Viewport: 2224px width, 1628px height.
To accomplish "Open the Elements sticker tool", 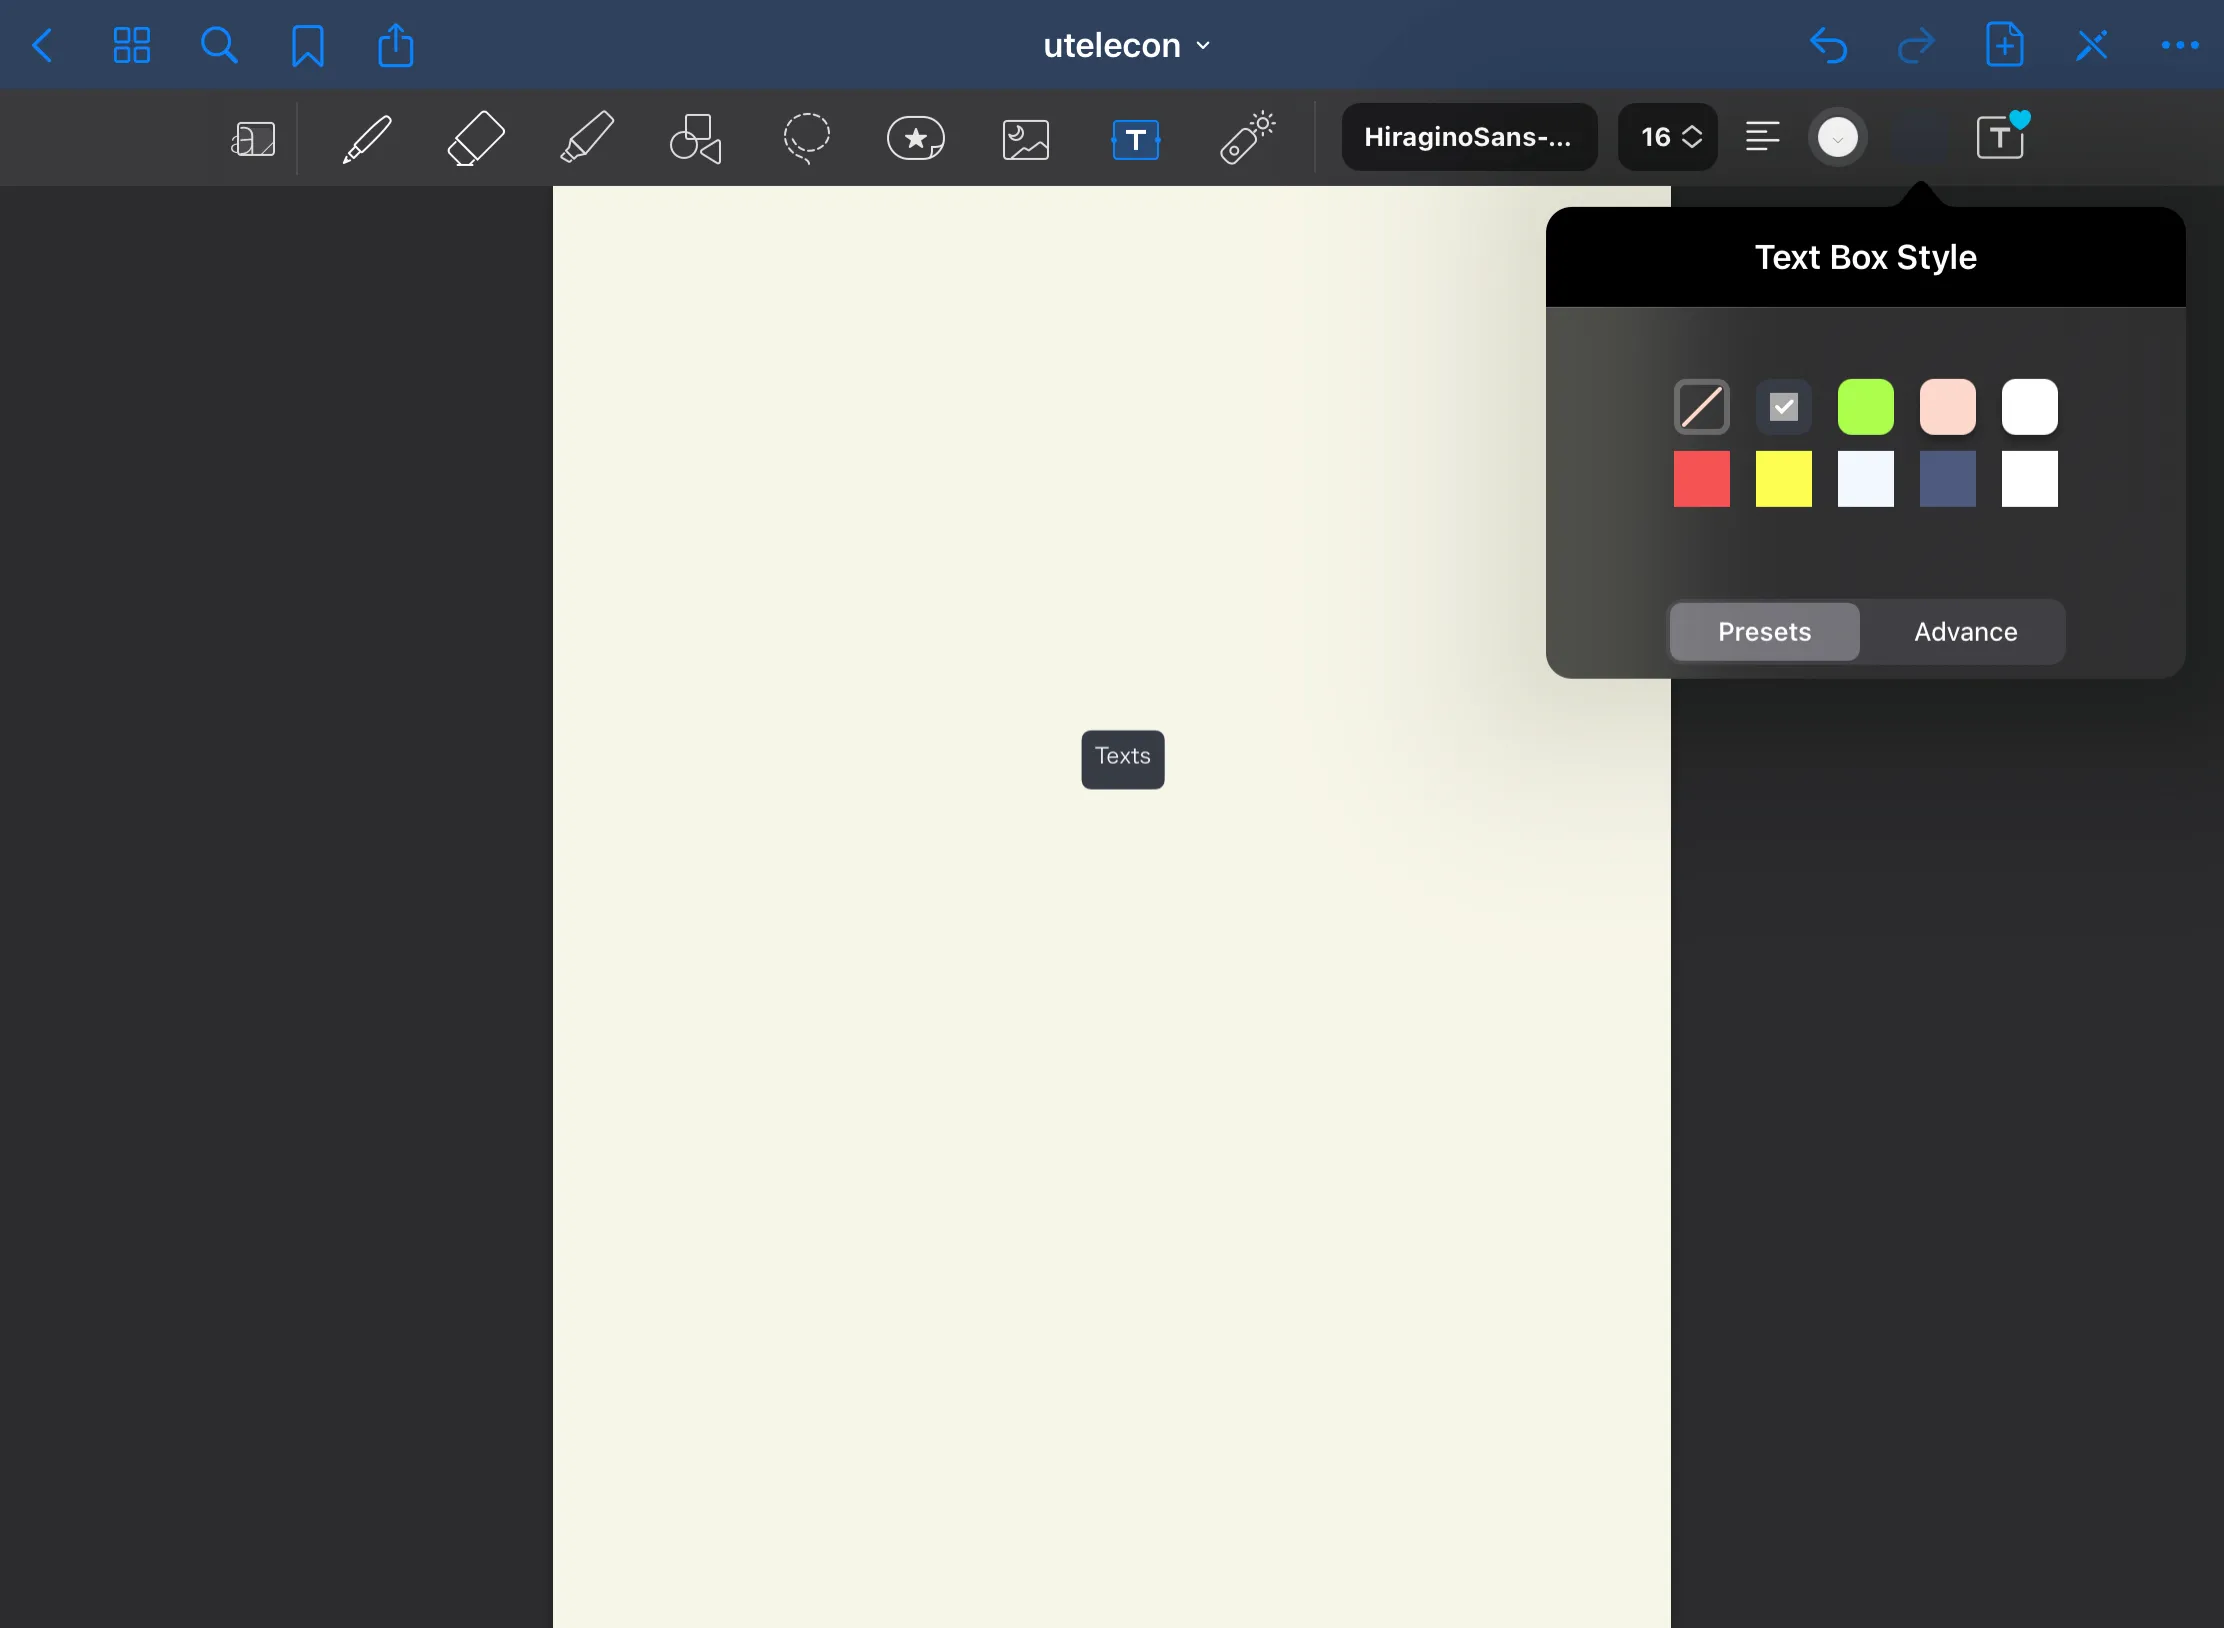I will [915, 138].
